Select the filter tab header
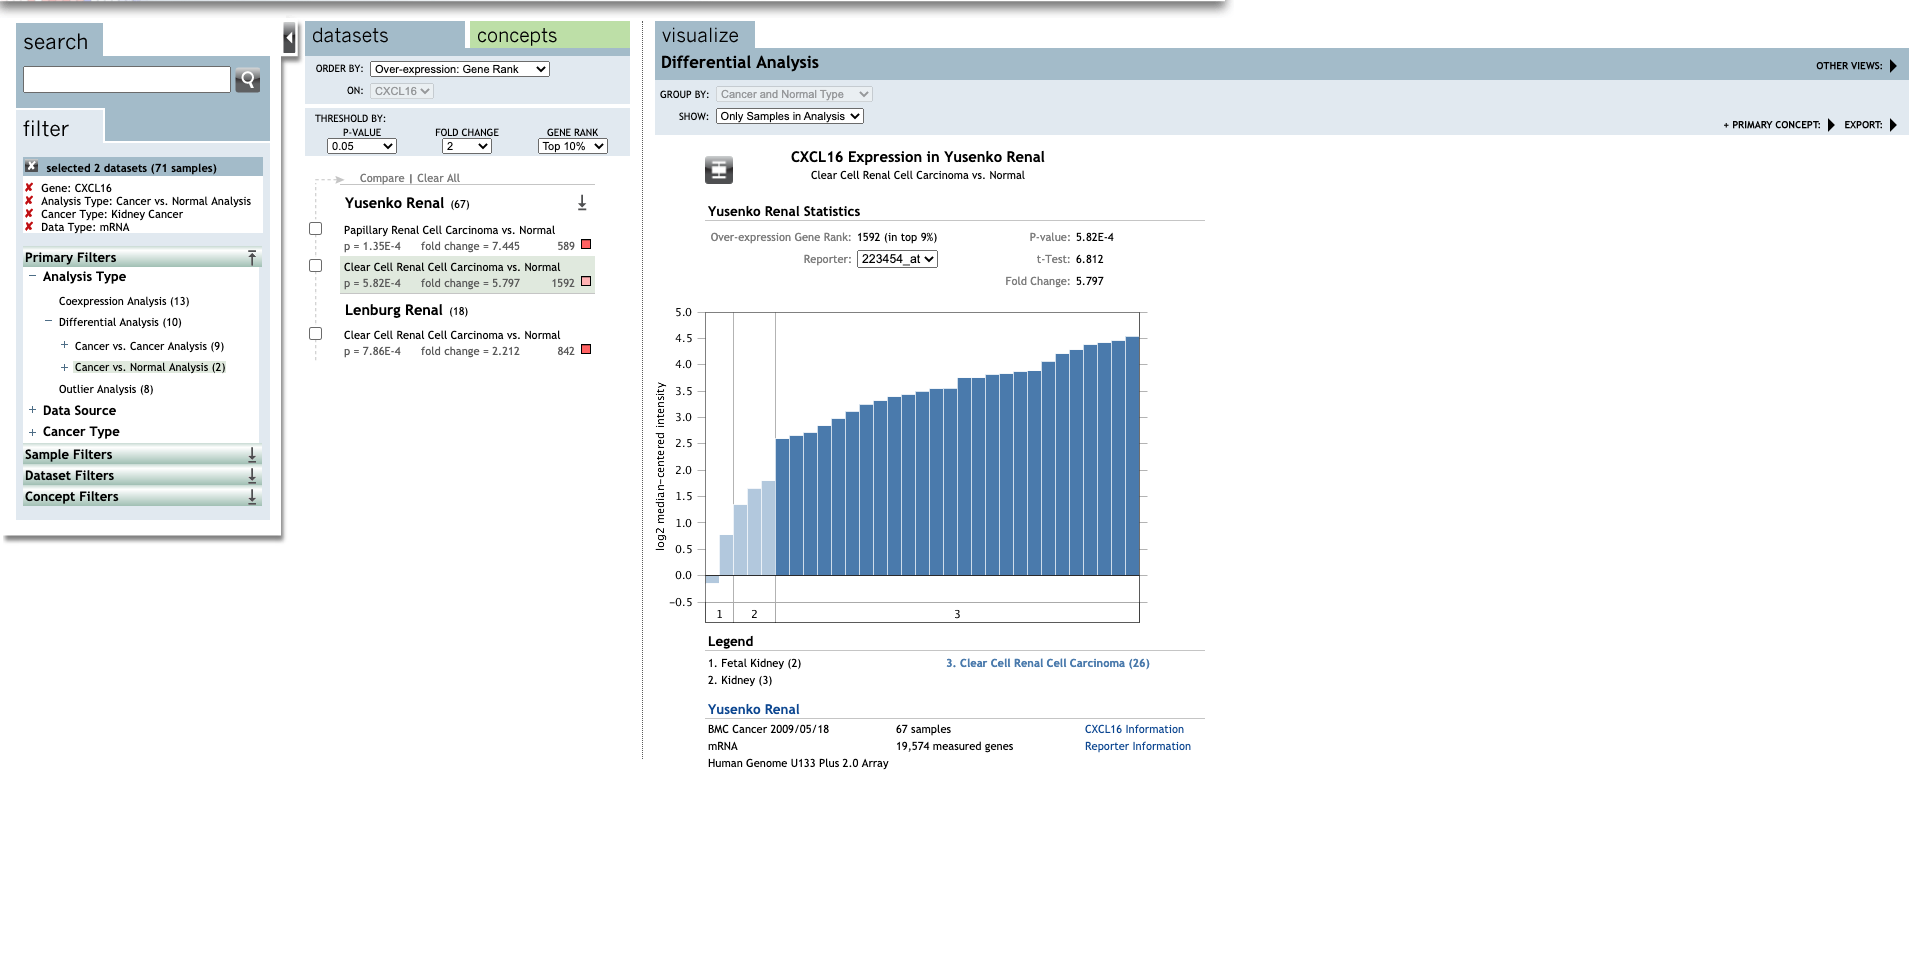 59,127
